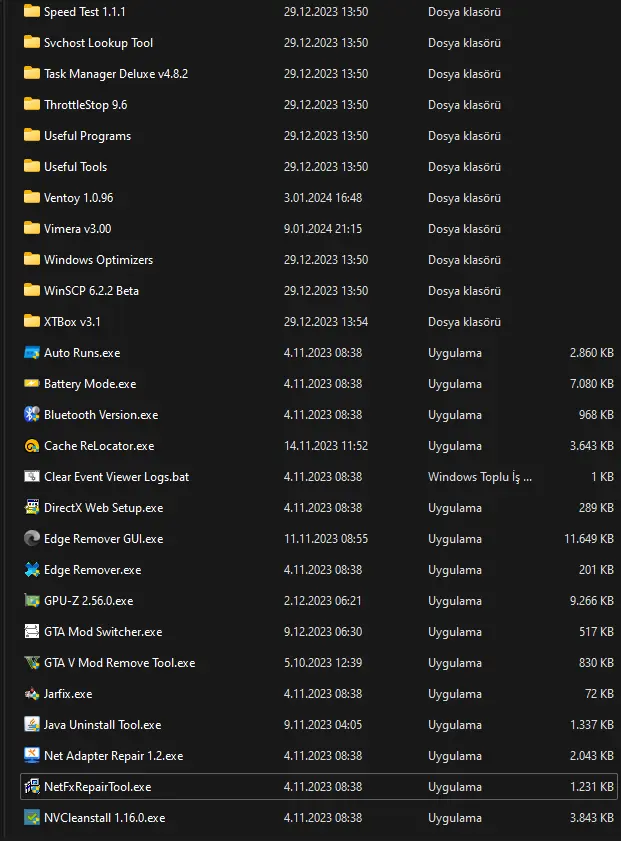Click the ThrottleStop 9.6 folder icon

[x=32, y=105]
